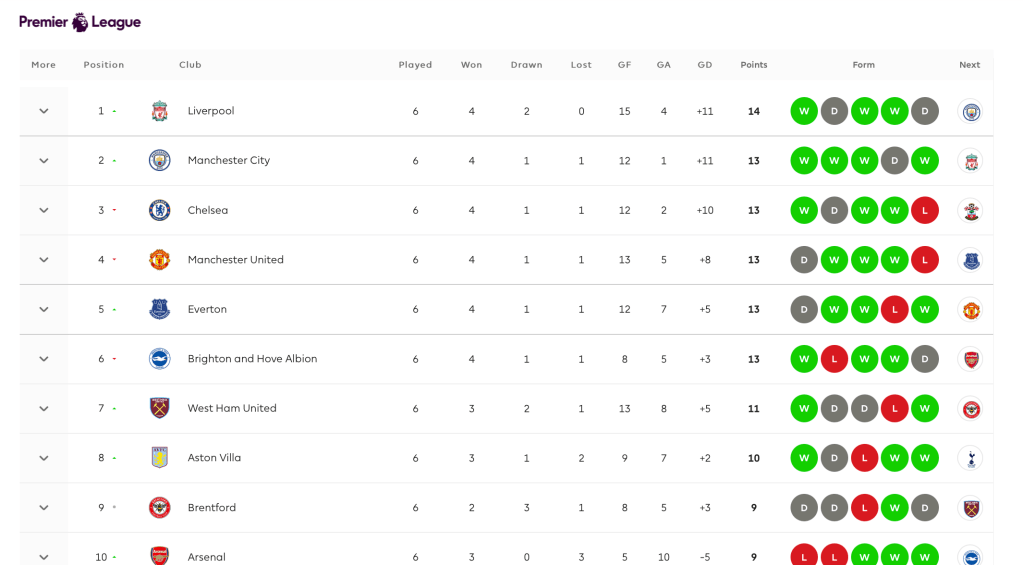The width and height of the screenshot is (1023, 565).
Task: Expand the Manchester United row details
Action: [44, 260]
